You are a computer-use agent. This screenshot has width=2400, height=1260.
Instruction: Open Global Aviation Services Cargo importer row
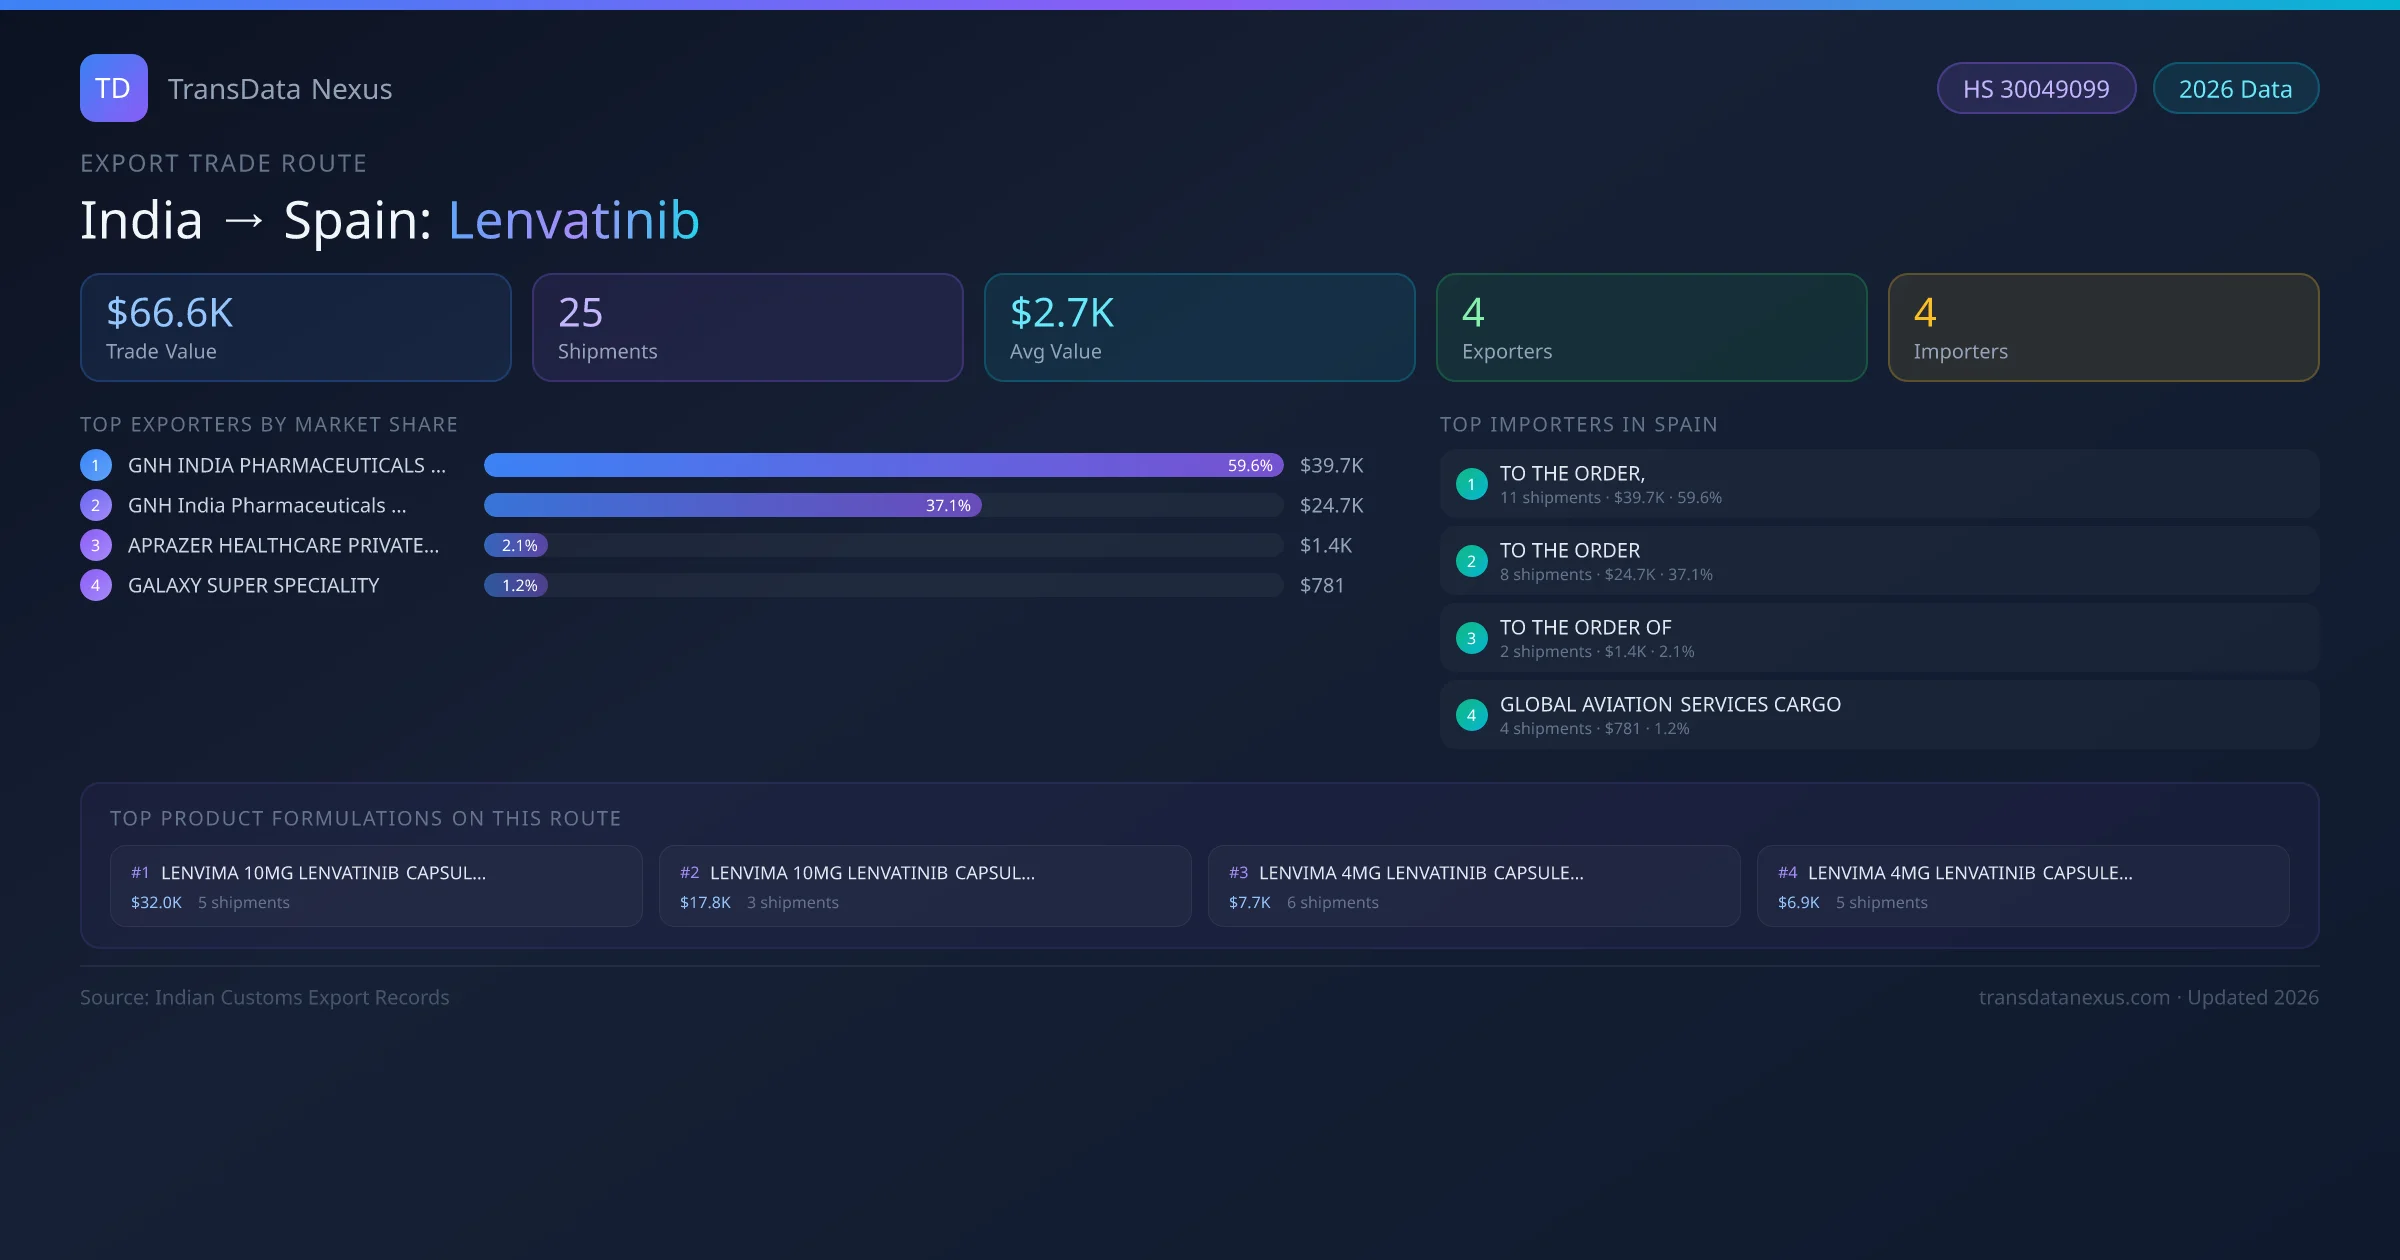[1878, 715]
